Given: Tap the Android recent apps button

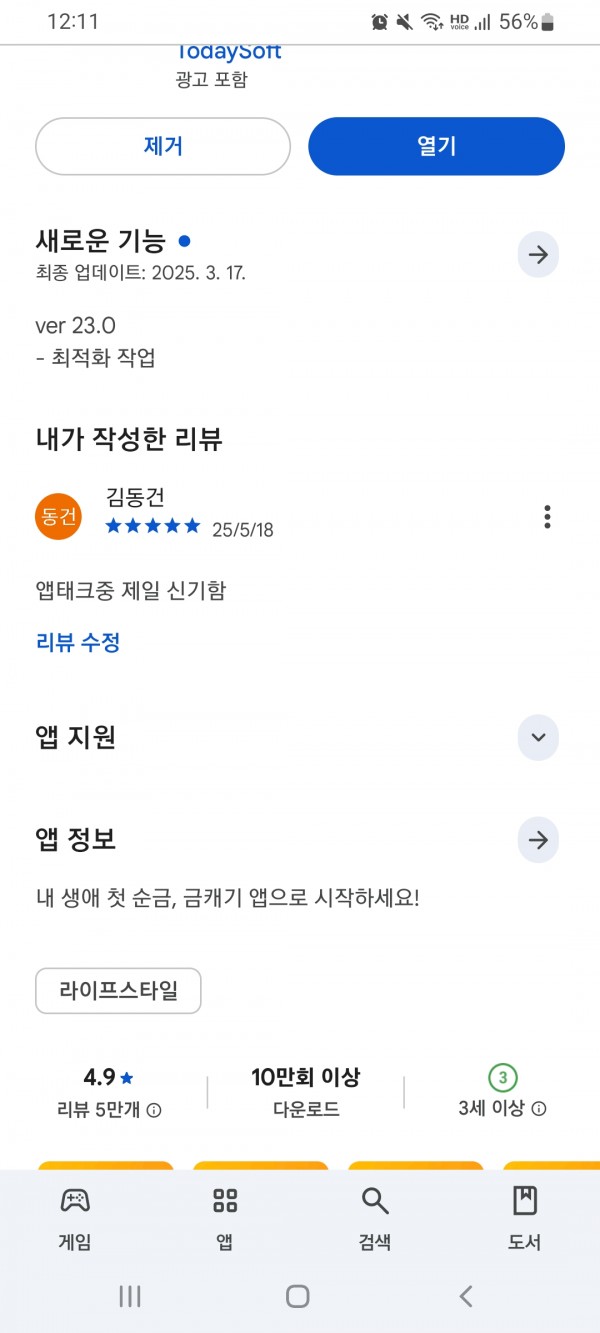Looking at the screenshot, I should pos(129,1297).
